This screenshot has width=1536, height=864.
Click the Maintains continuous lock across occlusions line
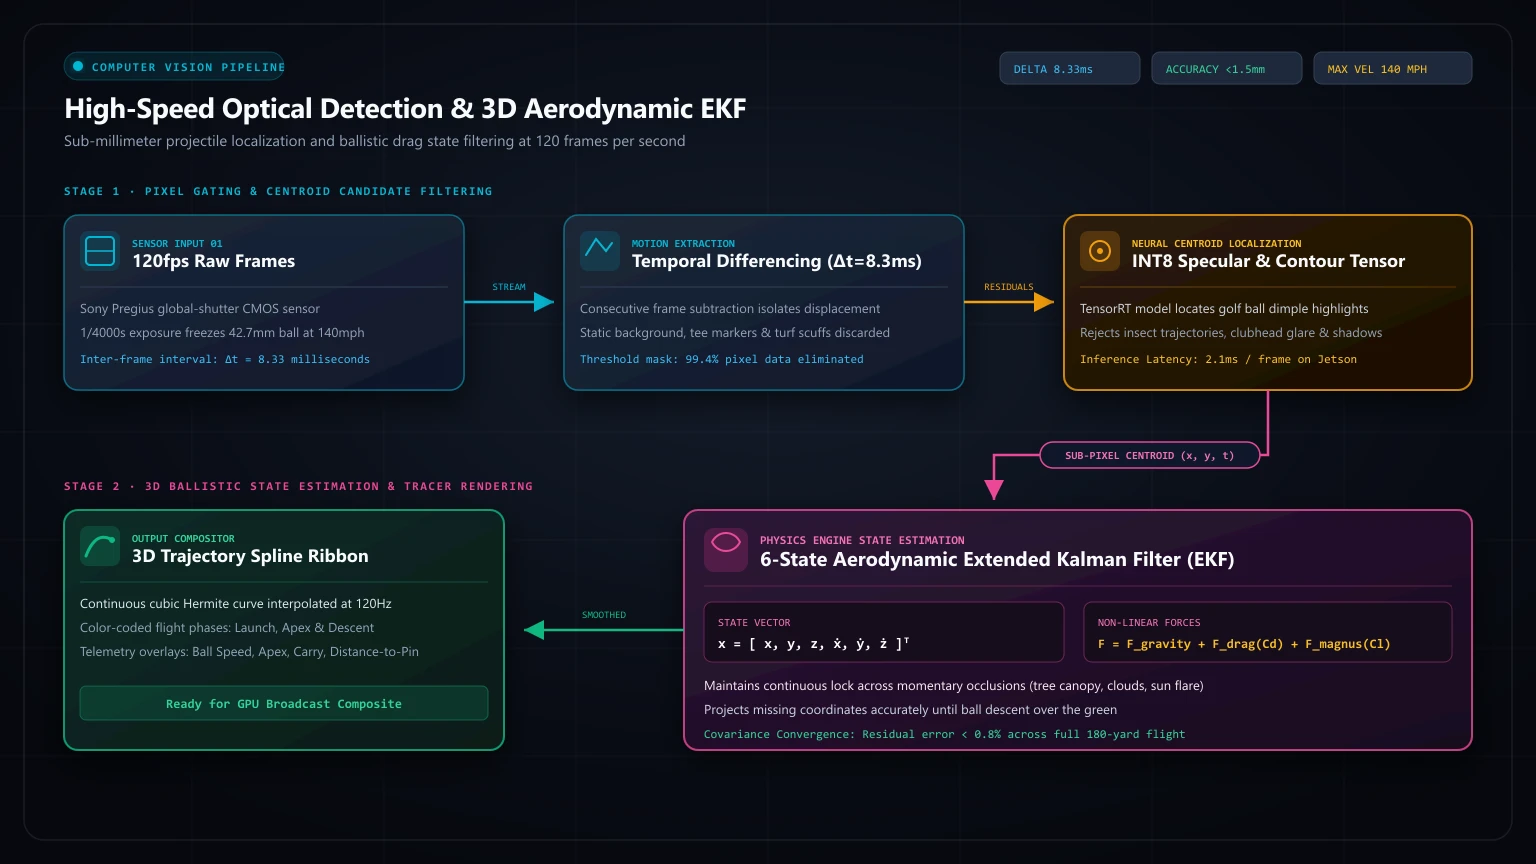coord(954,686)
